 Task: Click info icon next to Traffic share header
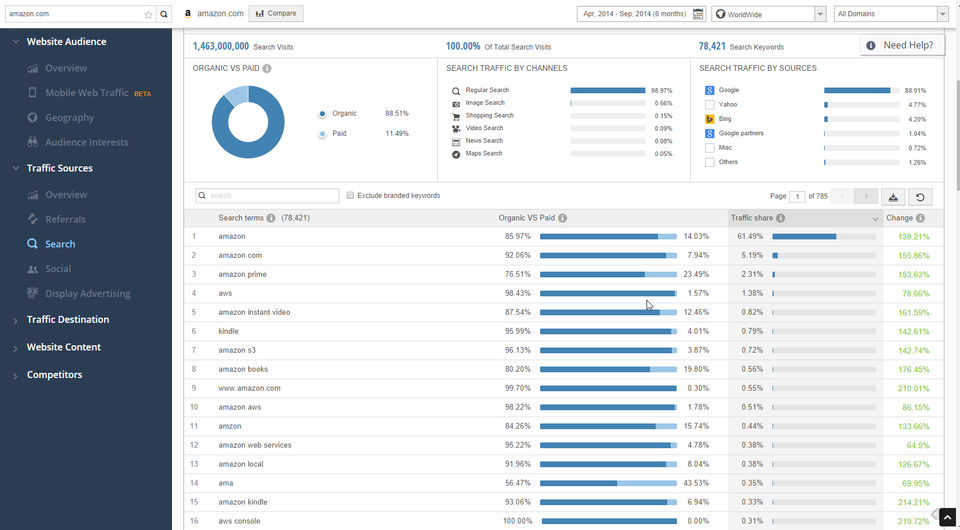click(781, 218)
